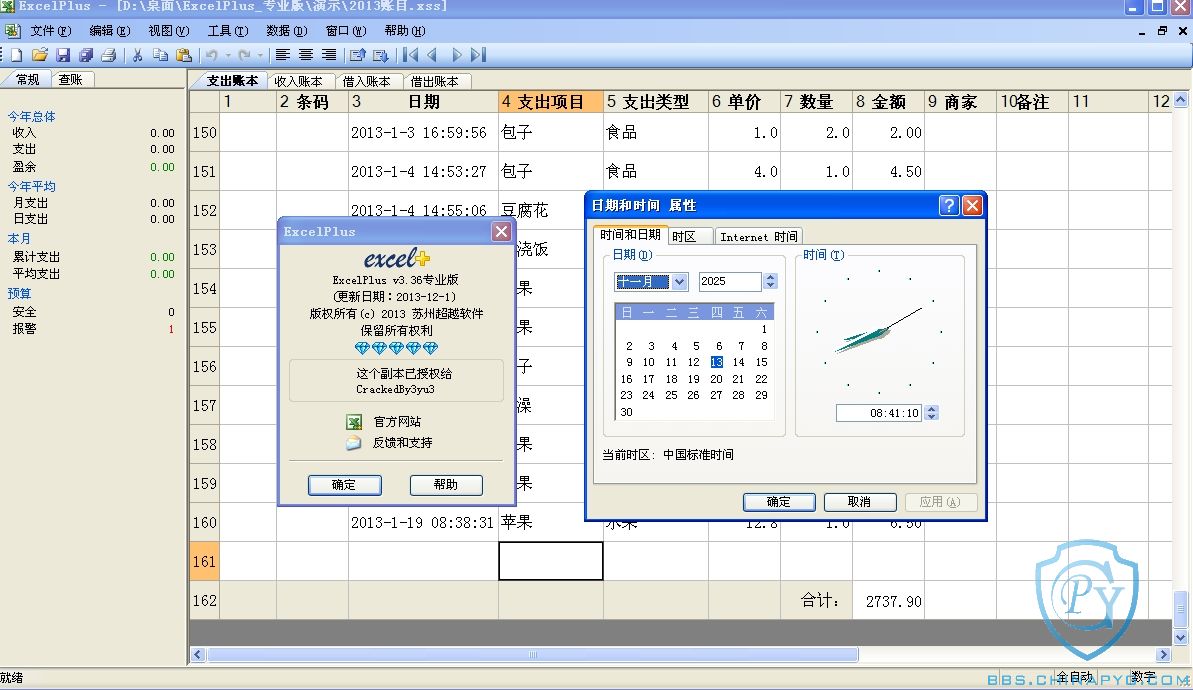Click the total cell showing 2737.90
This screenshot has height=690, width=1193.
point(889,600)
